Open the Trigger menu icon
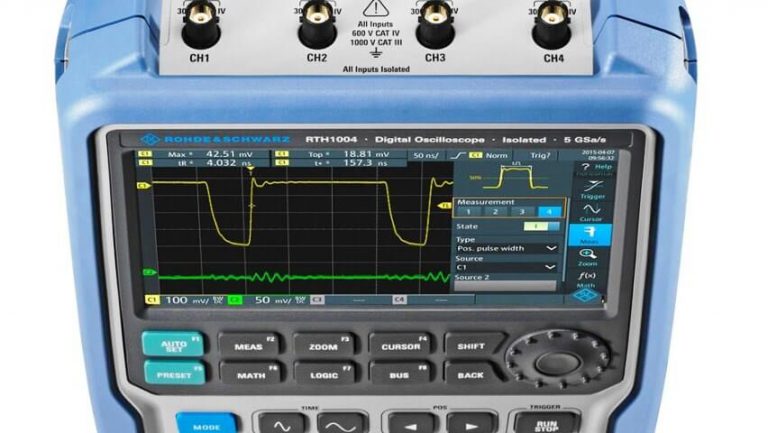This screenshot has width=768, height=433. [593, 190]
